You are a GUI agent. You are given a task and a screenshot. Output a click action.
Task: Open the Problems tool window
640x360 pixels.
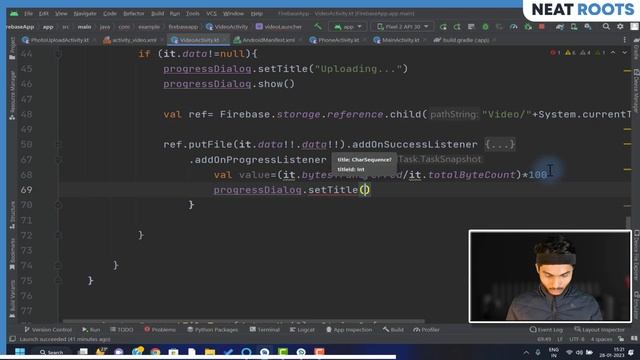(x=160, y=329)
